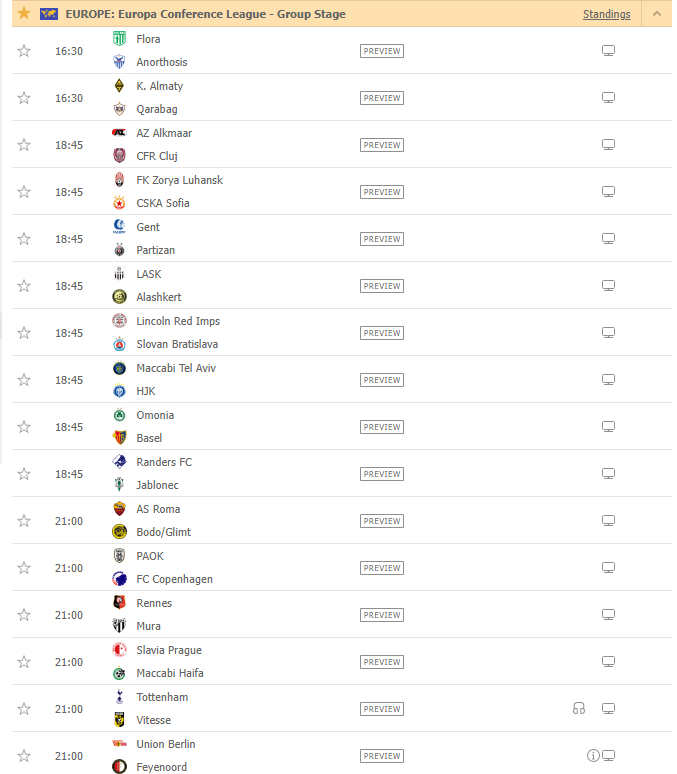Open the Lincoln Red Imps match row
Screen dimensions: 677x774
pos(342,333)
